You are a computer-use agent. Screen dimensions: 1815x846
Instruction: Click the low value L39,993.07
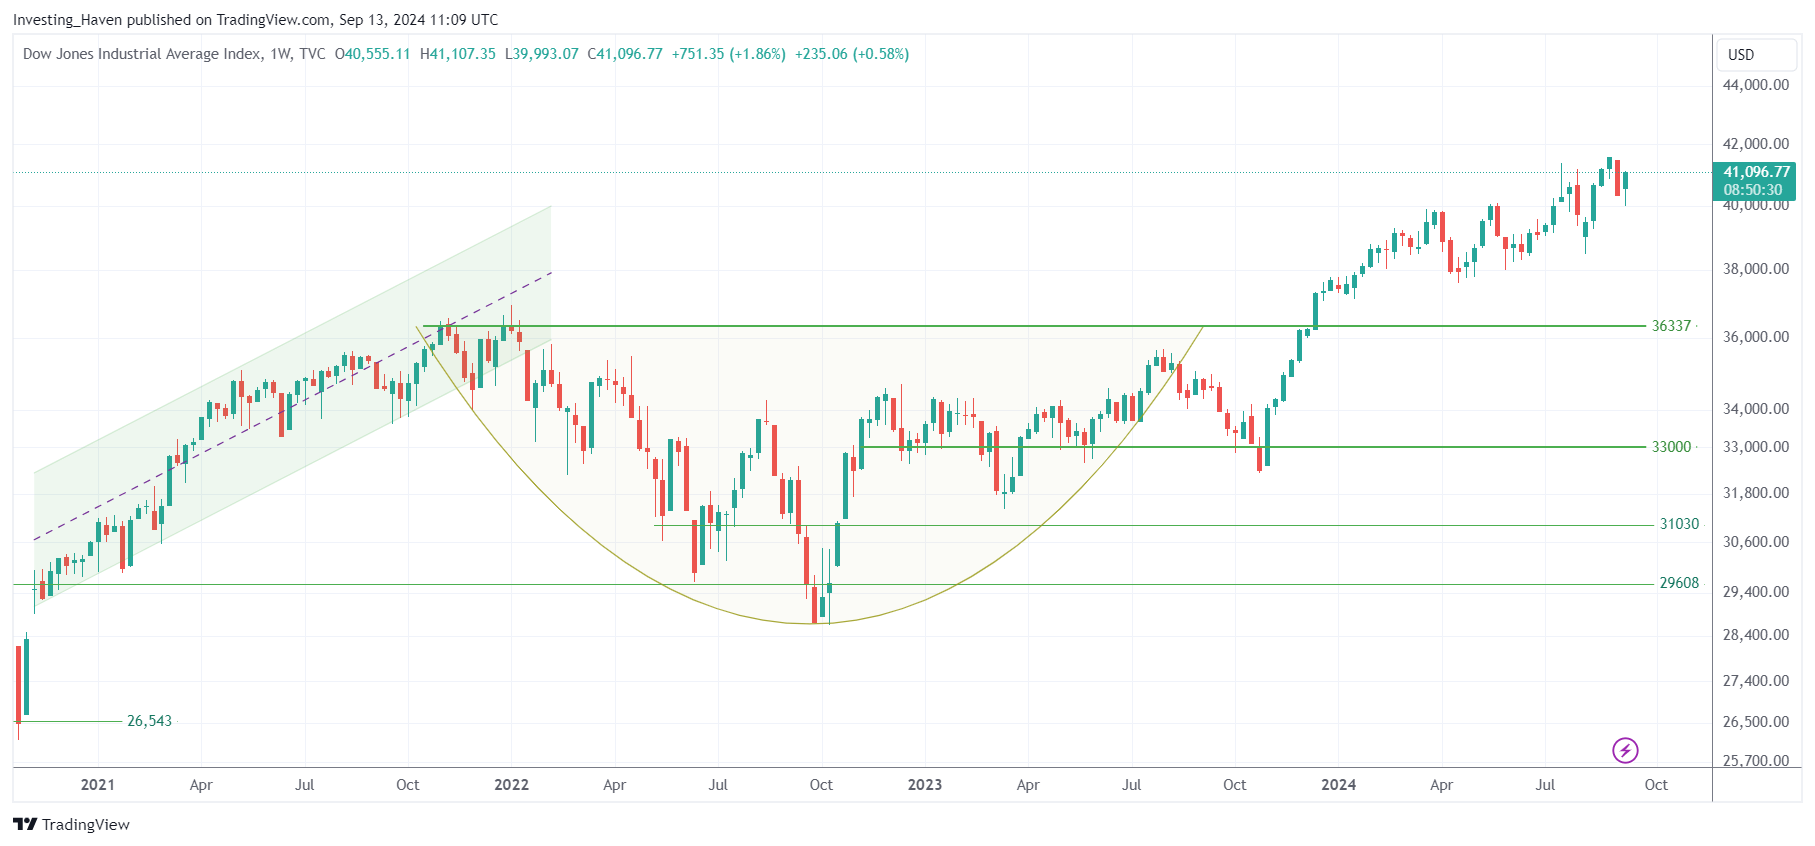pyautogui.click(x=542, y=54)
